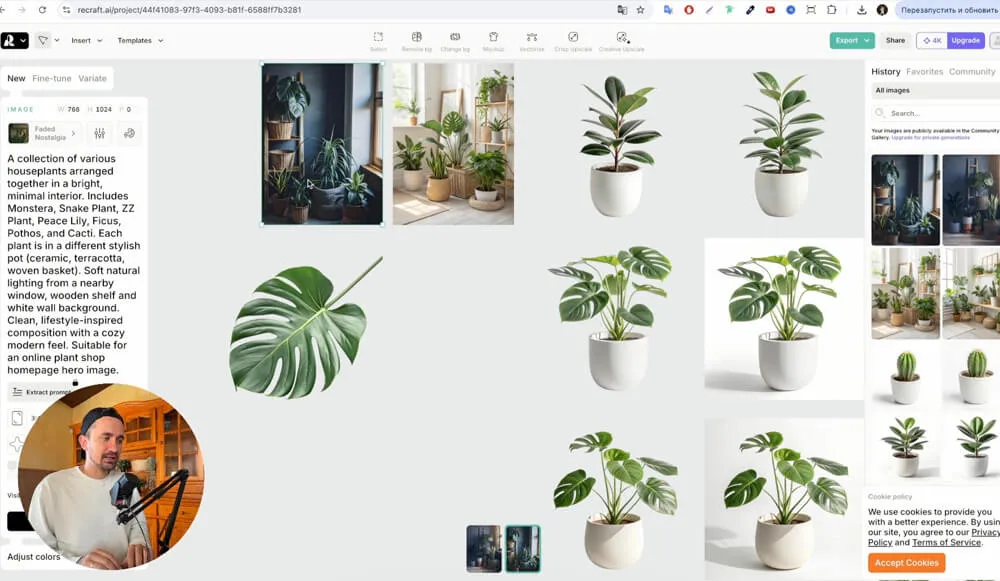Click the Upgrade button
This screenshot has height=581, width=1000.
[965, 40]
